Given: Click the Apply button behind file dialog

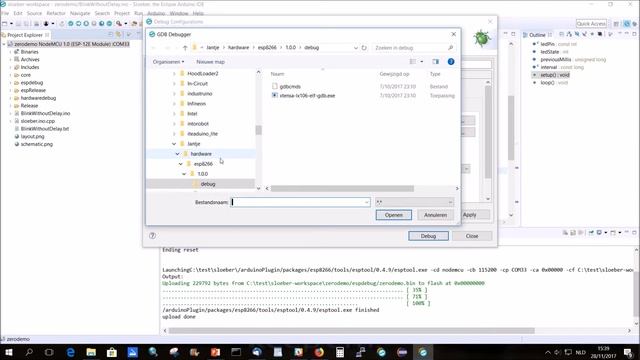Looking at the screenshot, I should 469,215.
